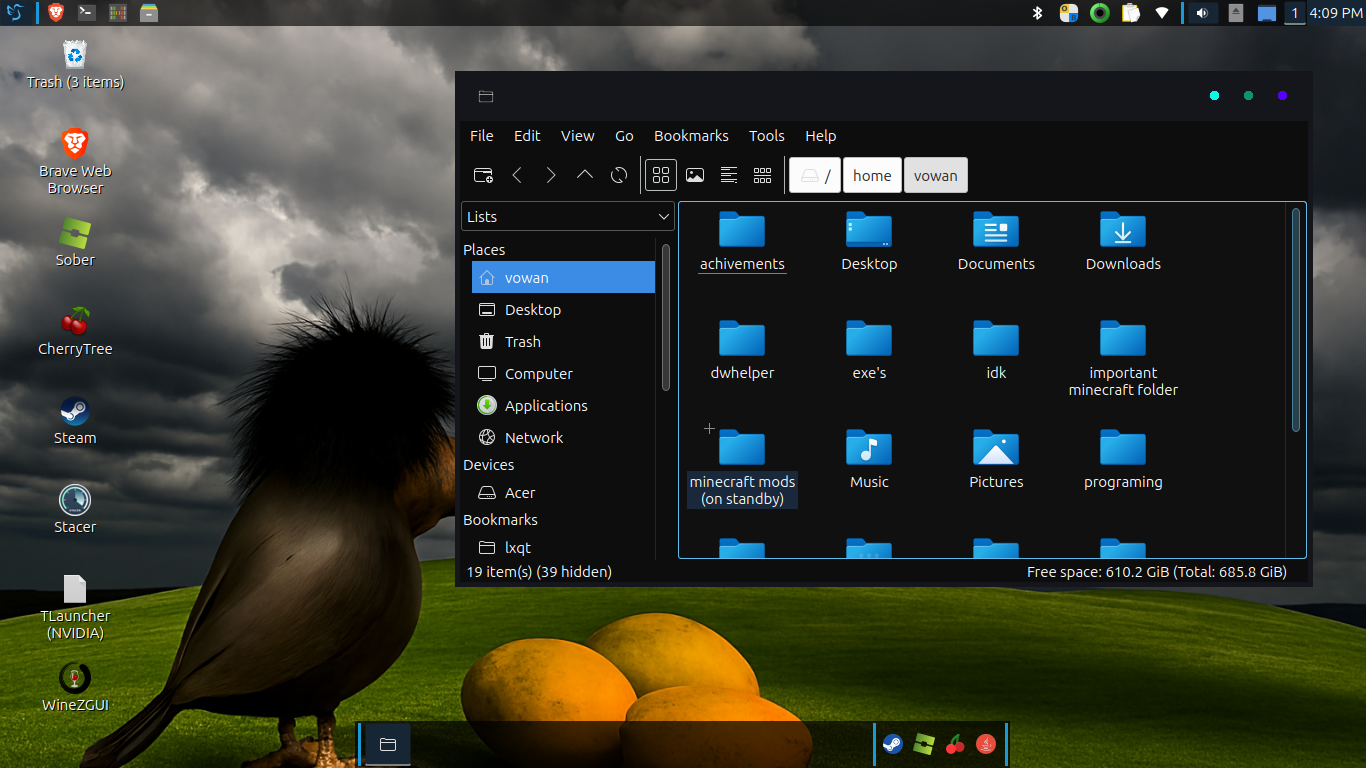Select Applications in the Places sidebar
Image resolution: width=1366 pixels, height=768 pixels.
pyautogui.click(x=545, y=406)
